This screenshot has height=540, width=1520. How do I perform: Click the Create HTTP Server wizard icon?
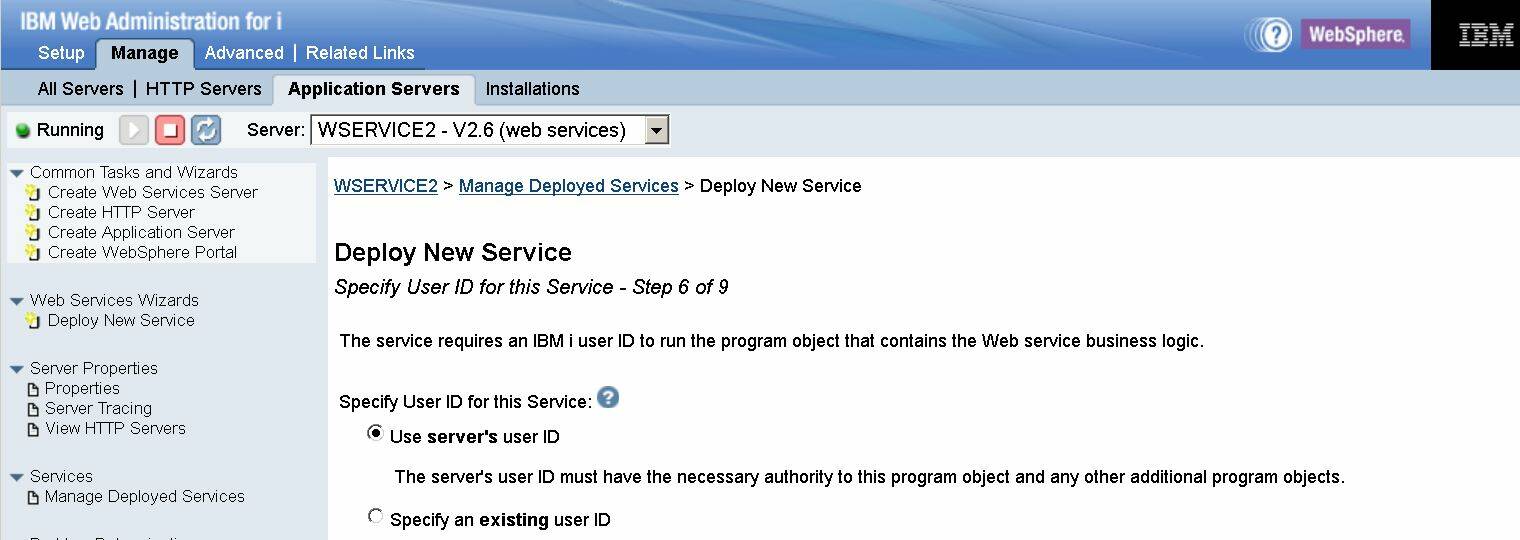[33, 213]
